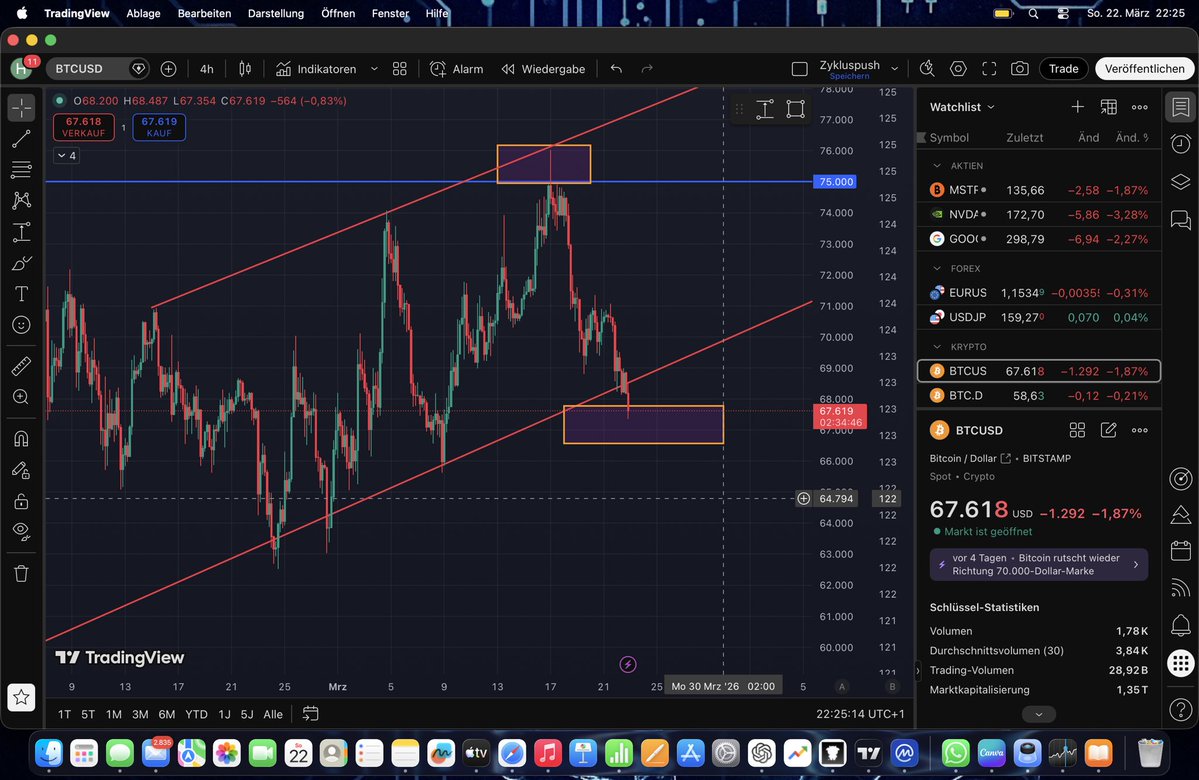
Task: Open the emoji icons tool
Action: click(21, 325)
